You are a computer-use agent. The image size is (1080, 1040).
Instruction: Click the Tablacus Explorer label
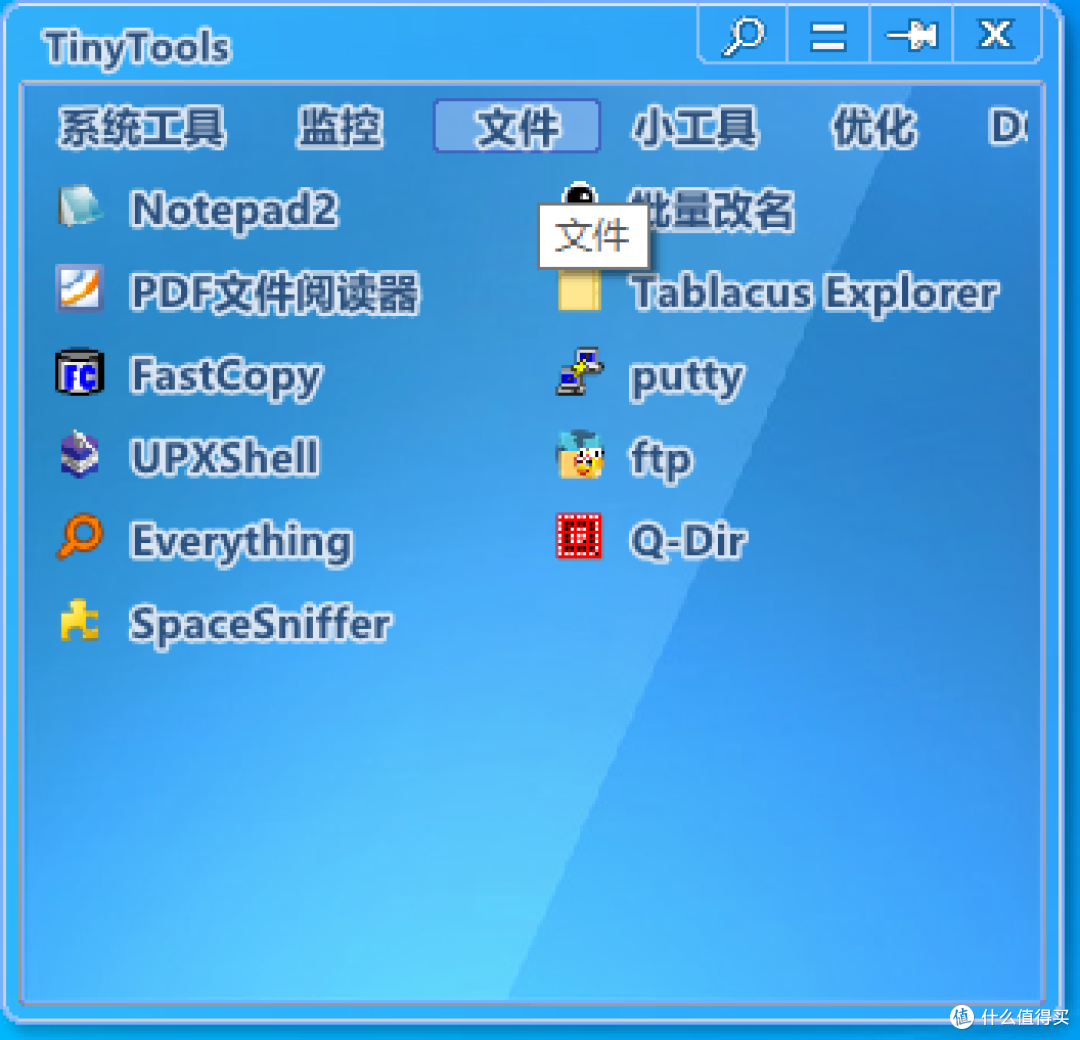pyautogui.click(x=815, y=292)
